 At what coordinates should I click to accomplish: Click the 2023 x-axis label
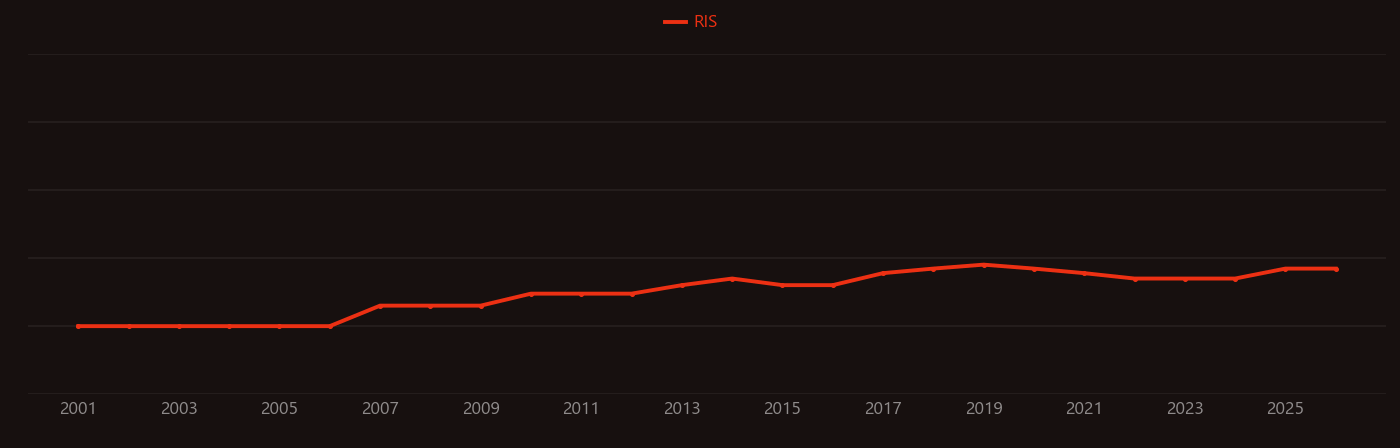point(1185,409)
